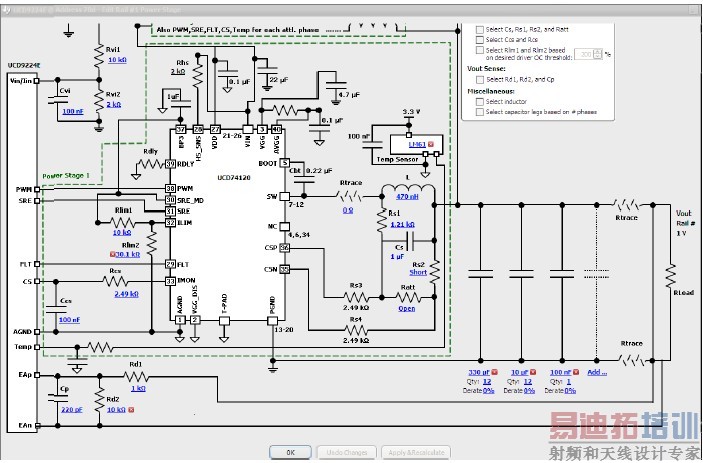Change the Rlim1 10 kΩ value
The image size is (703, 463).
coord(122,233)
